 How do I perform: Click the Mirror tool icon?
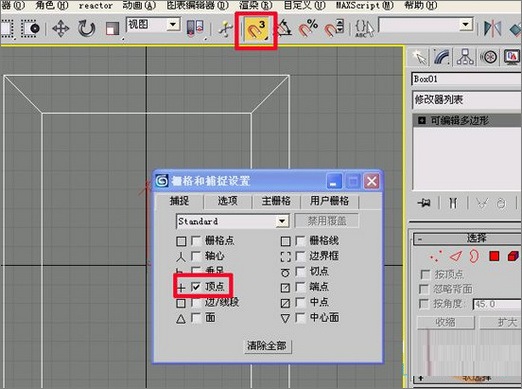pos(493,28)
